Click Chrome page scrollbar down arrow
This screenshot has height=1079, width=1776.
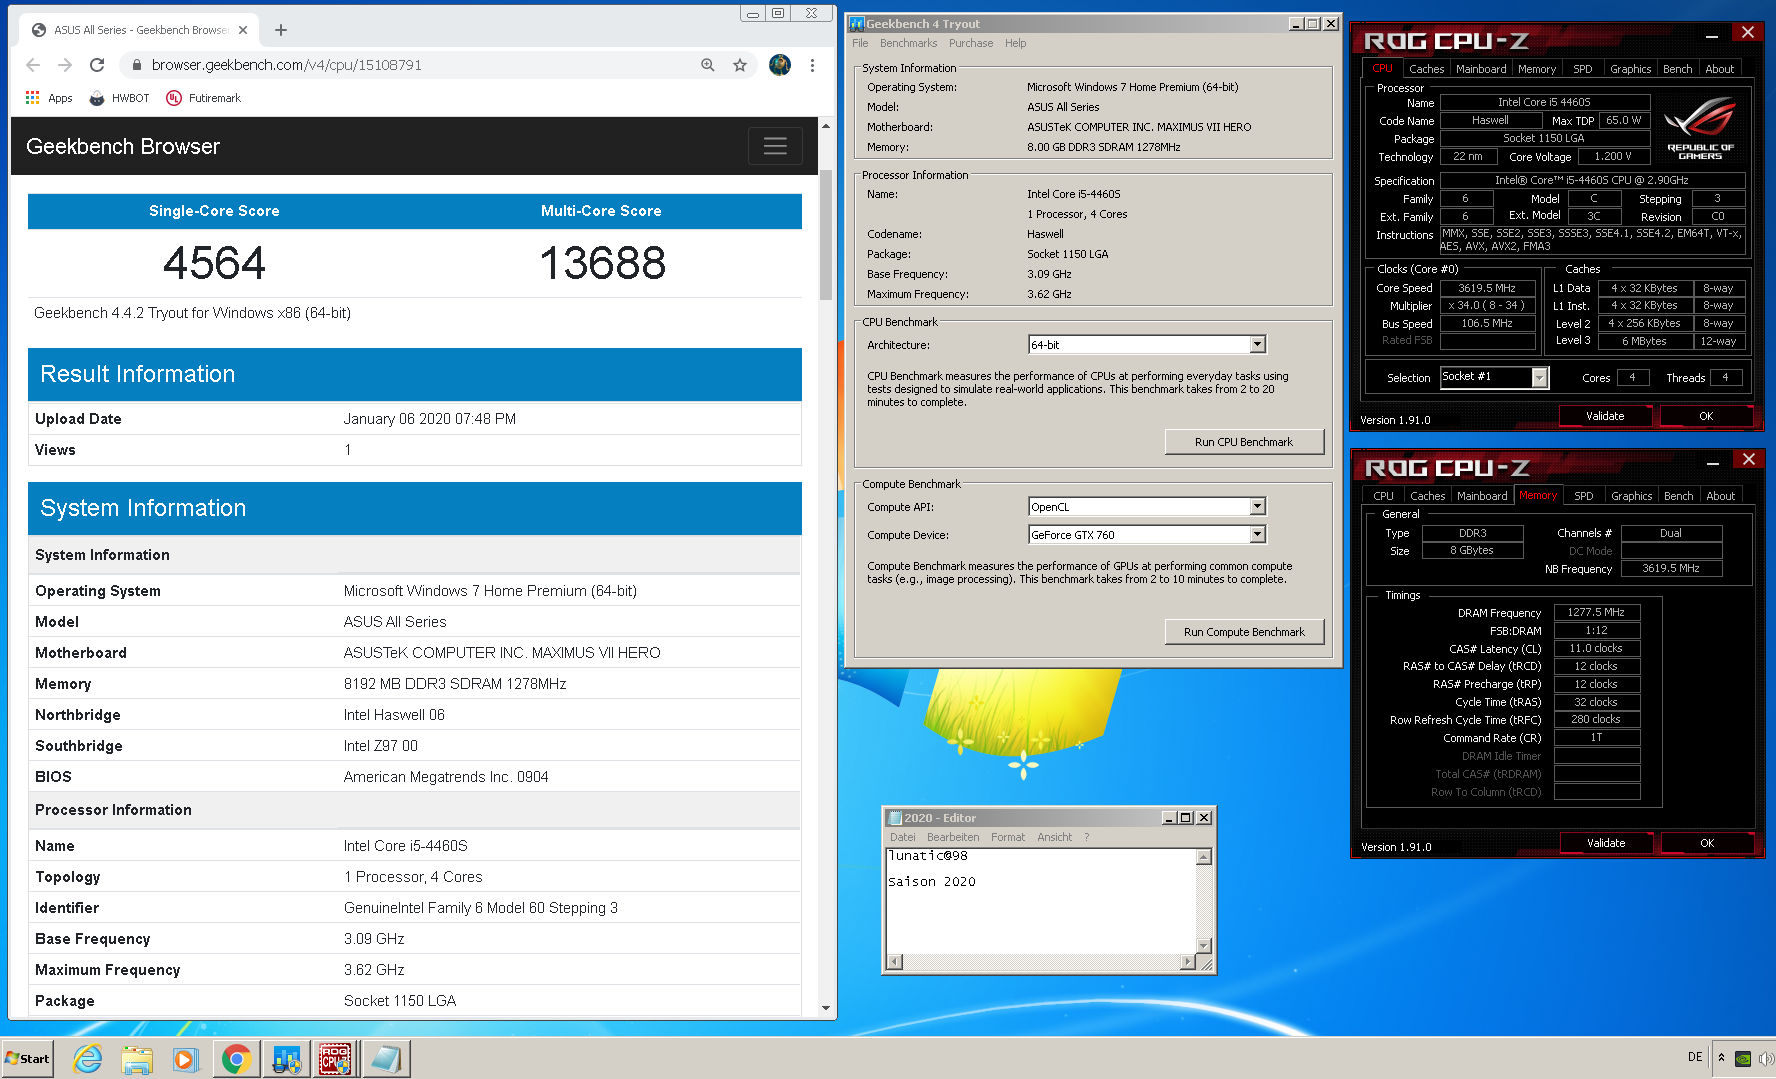point(826,1008)
